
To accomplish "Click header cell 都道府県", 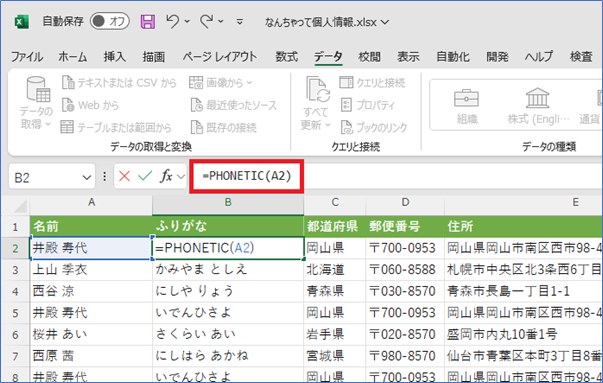I will tap(335, 226).
